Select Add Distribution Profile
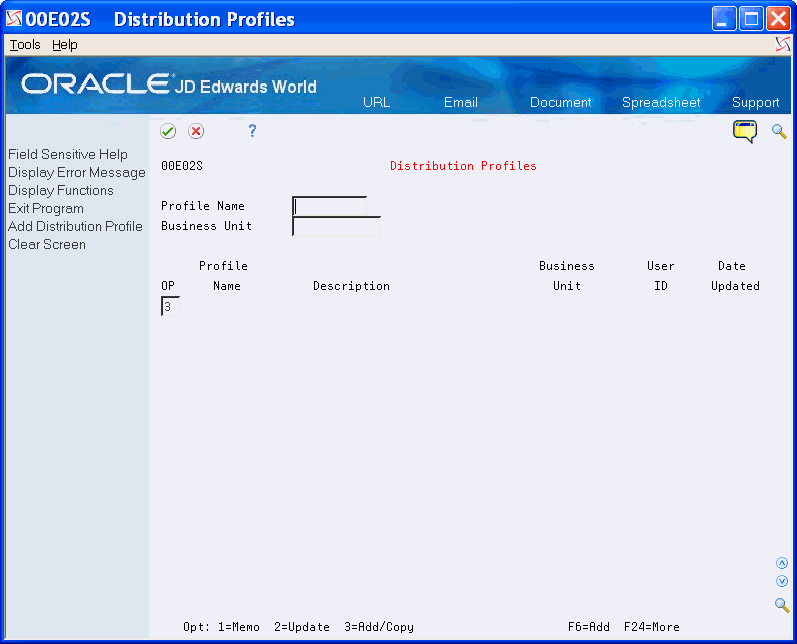This screenshot has width=797, height=644. point(75,226)
